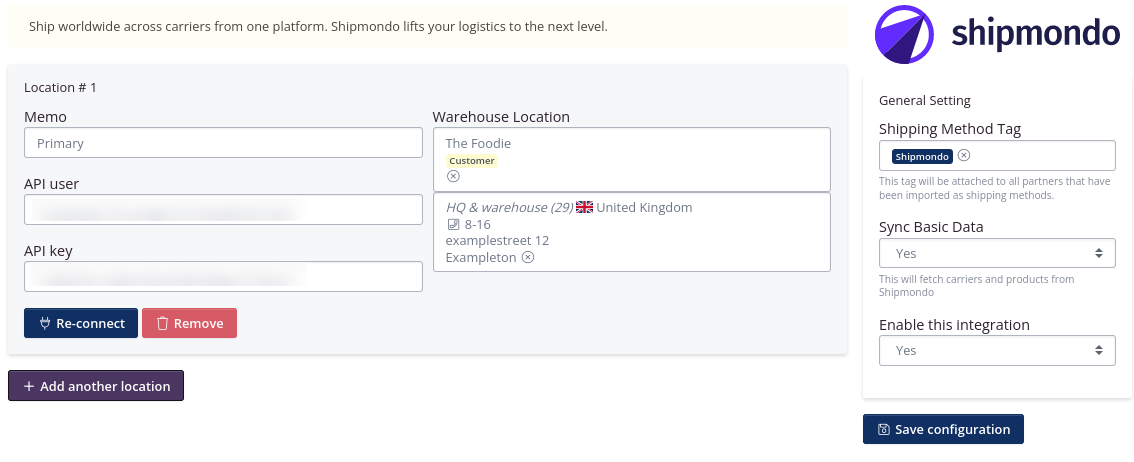Click into the API user field

[x=223, y=210]
